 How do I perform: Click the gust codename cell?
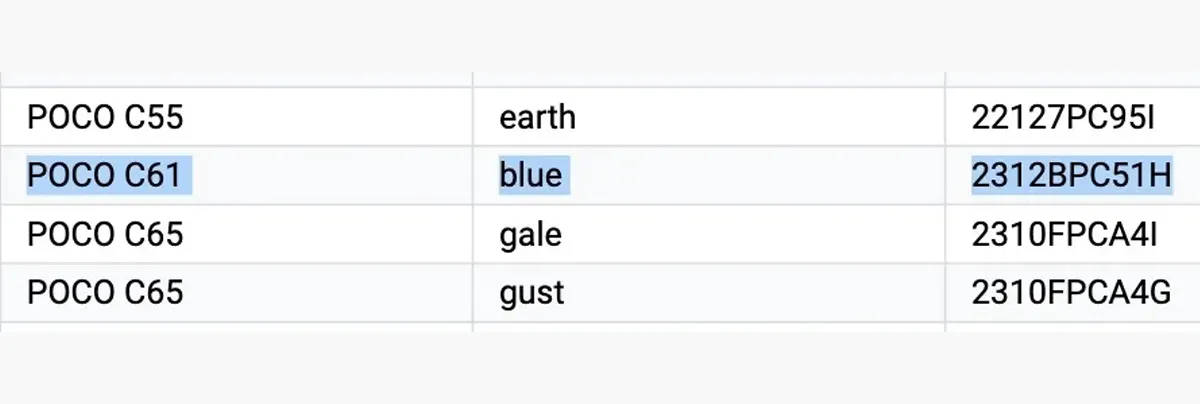click(x=709, y=293)
